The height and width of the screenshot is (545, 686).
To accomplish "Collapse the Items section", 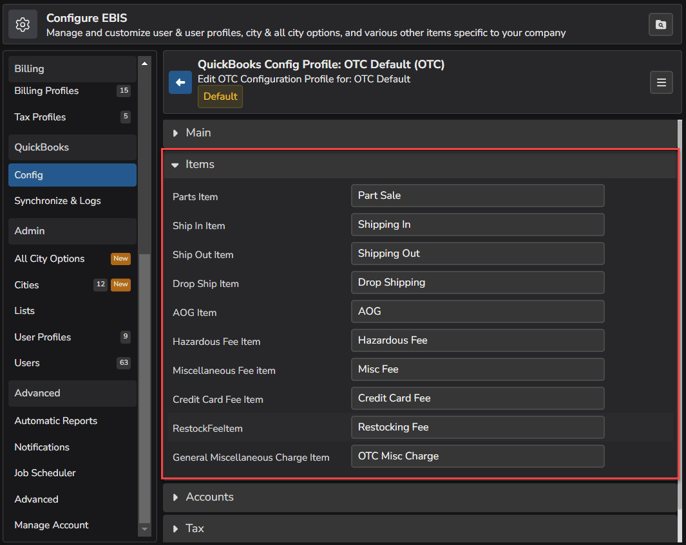I will (x=199, y=165).
